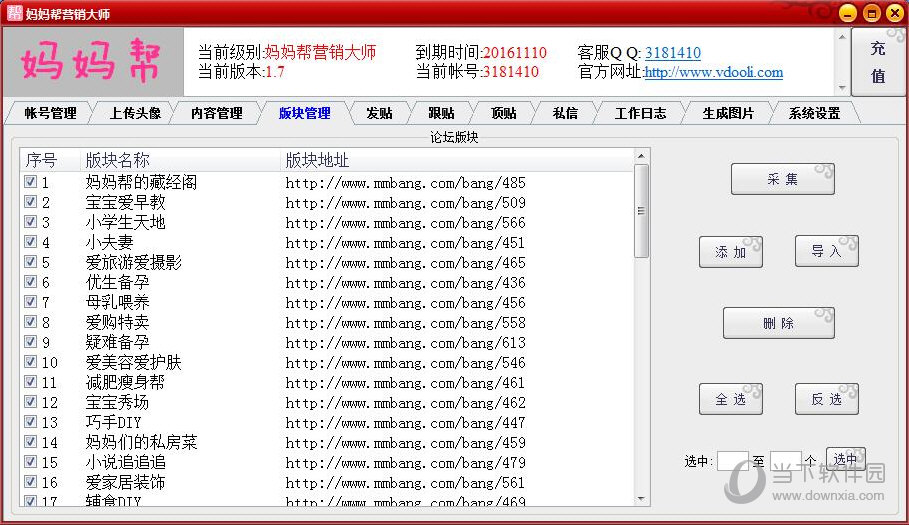Image resolution: width=909 pixels, height=525 pixels.
Task: Click the 反选 button
Action: click(826, 399)
